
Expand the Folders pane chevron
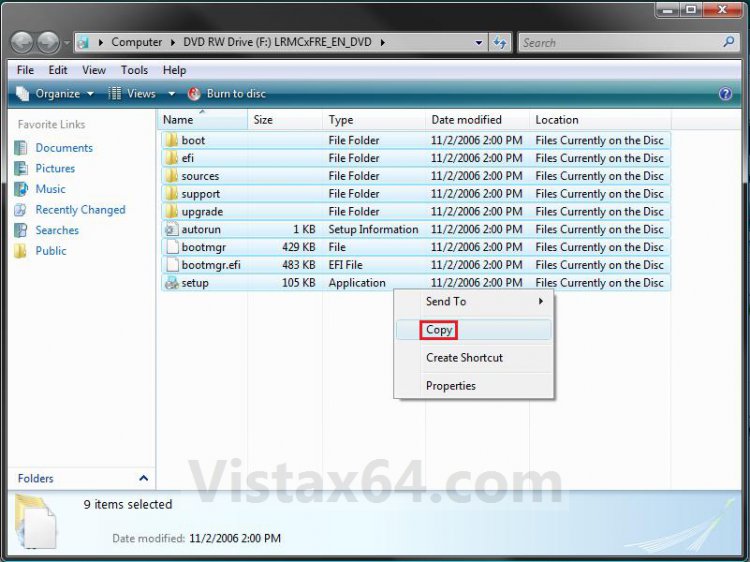pyautogui.click(x=143, y=479)
